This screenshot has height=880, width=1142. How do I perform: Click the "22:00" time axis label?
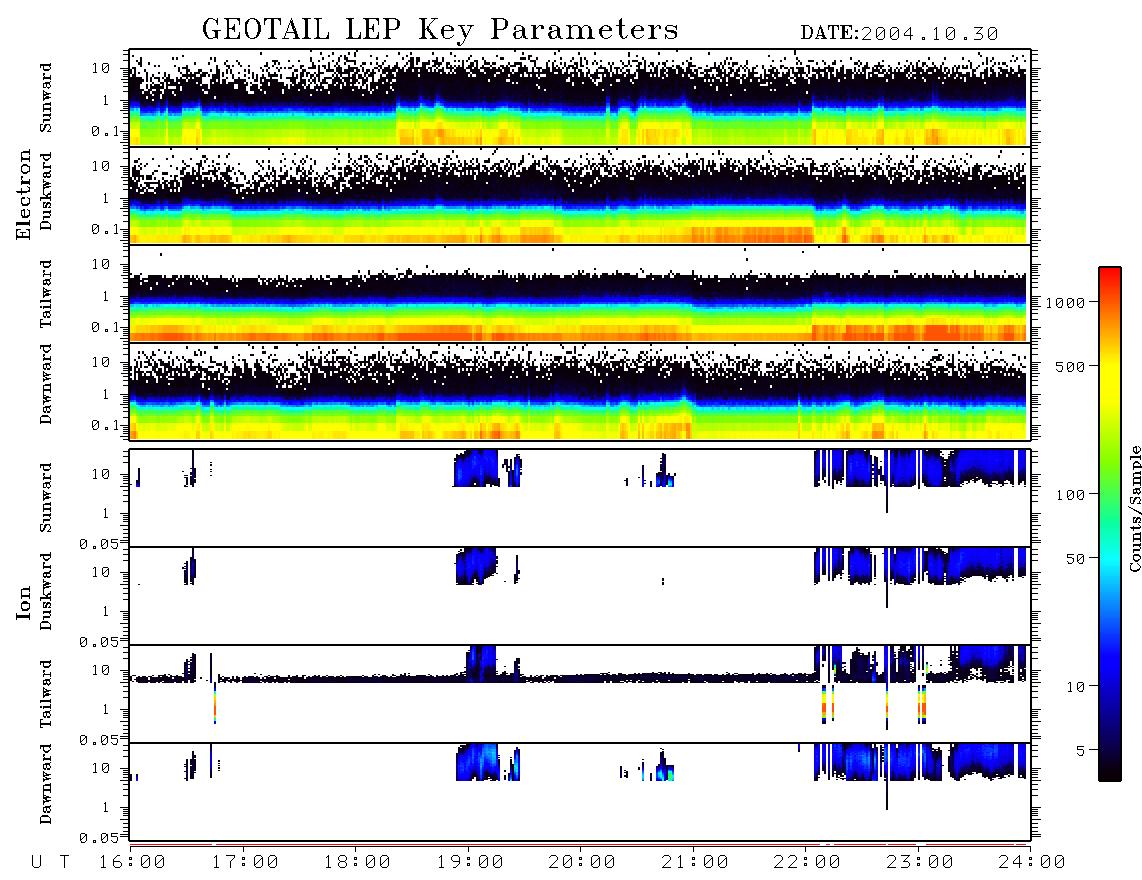tap(807, 862)
